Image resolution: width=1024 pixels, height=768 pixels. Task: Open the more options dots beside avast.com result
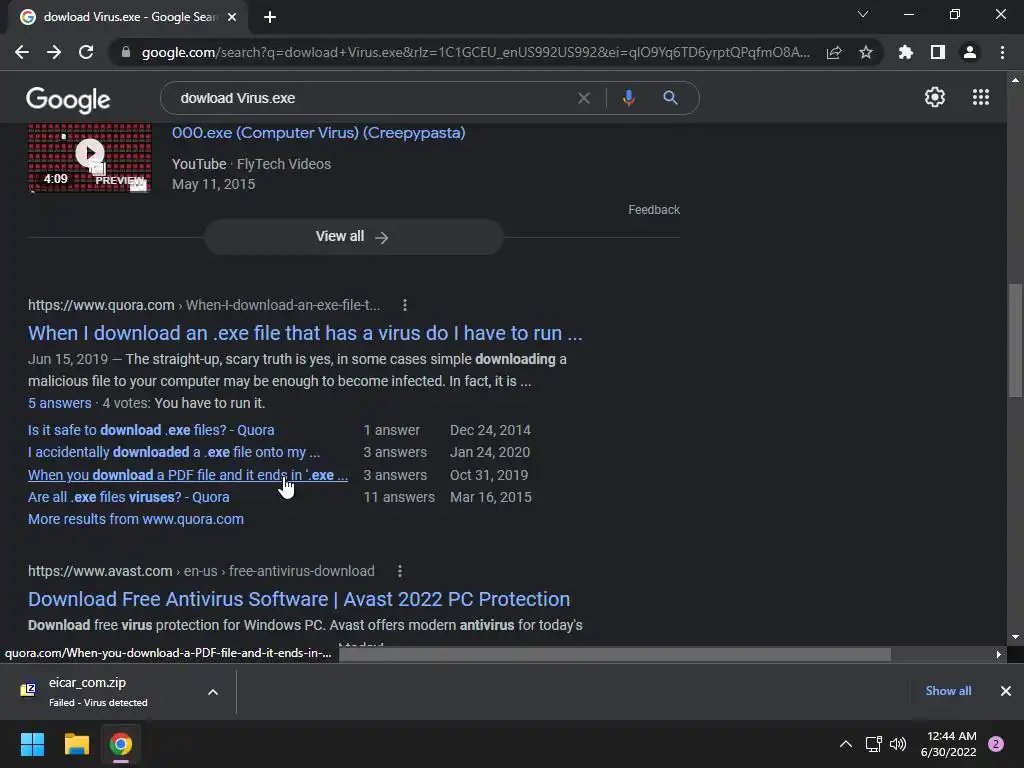click(x=400, y=571)
